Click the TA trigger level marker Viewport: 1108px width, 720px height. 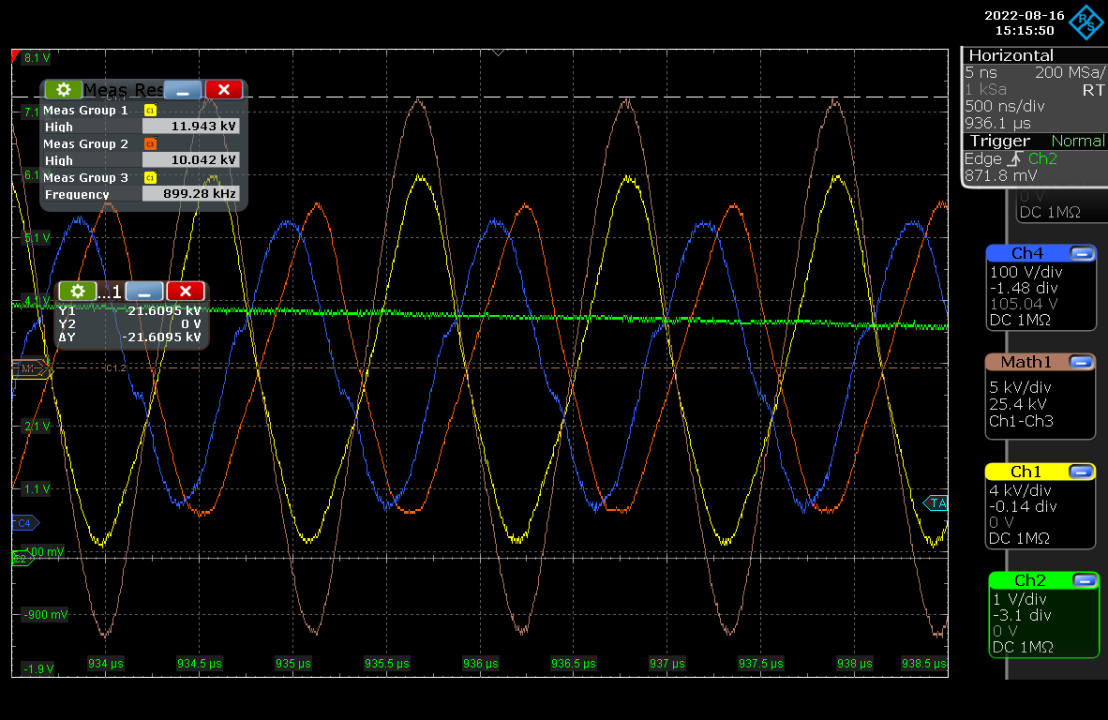pyautogui.click(x=936, y=503)
